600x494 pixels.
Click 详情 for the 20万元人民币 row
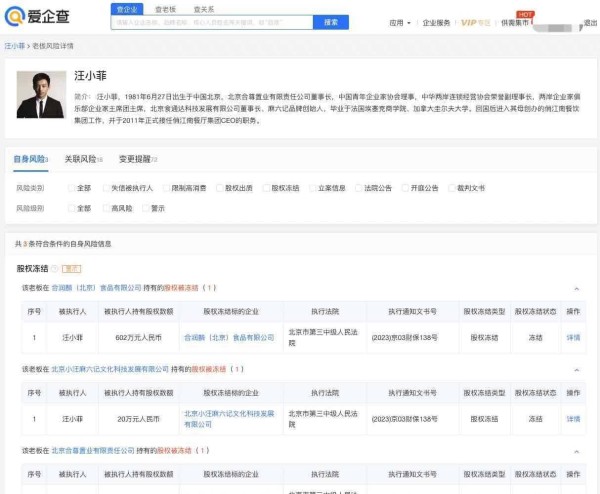[573, 419]
